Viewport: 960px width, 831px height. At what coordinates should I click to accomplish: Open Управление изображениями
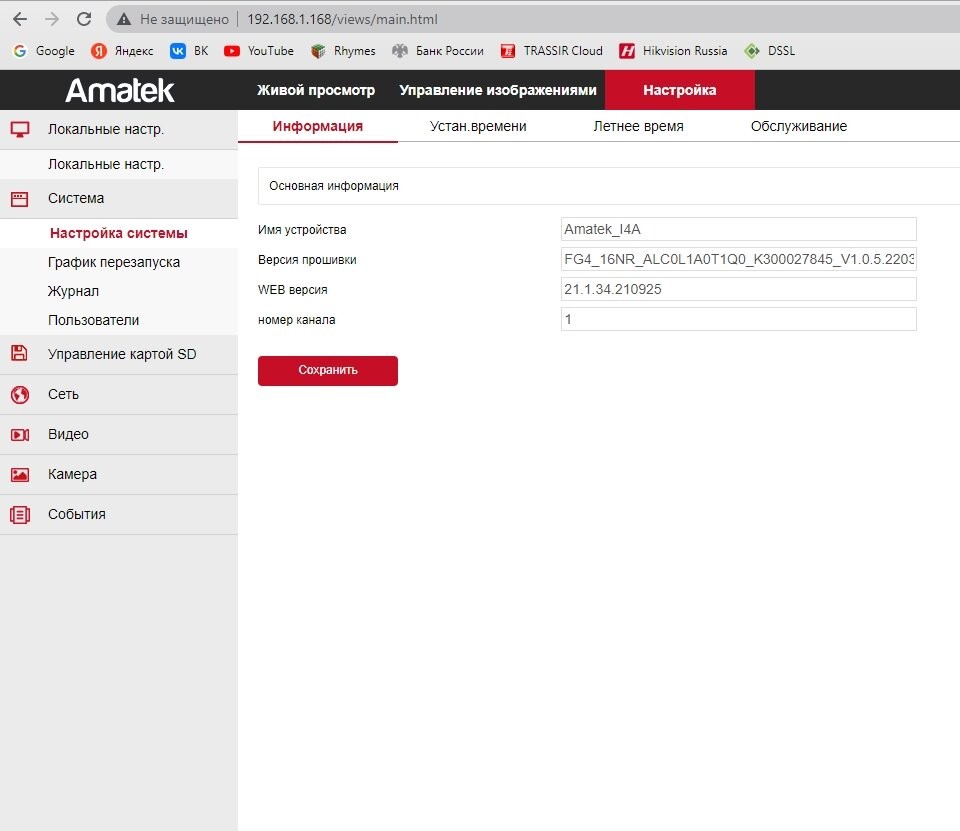[x=498, y=90]
